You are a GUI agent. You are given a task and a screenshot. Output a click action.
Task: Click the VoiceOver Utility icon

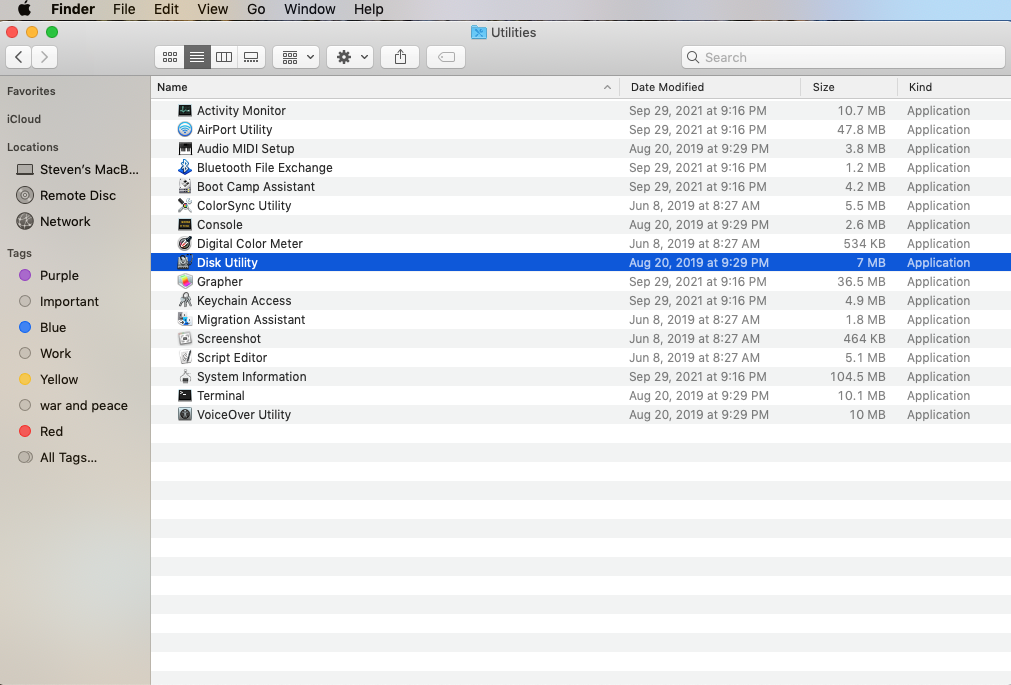185,415
